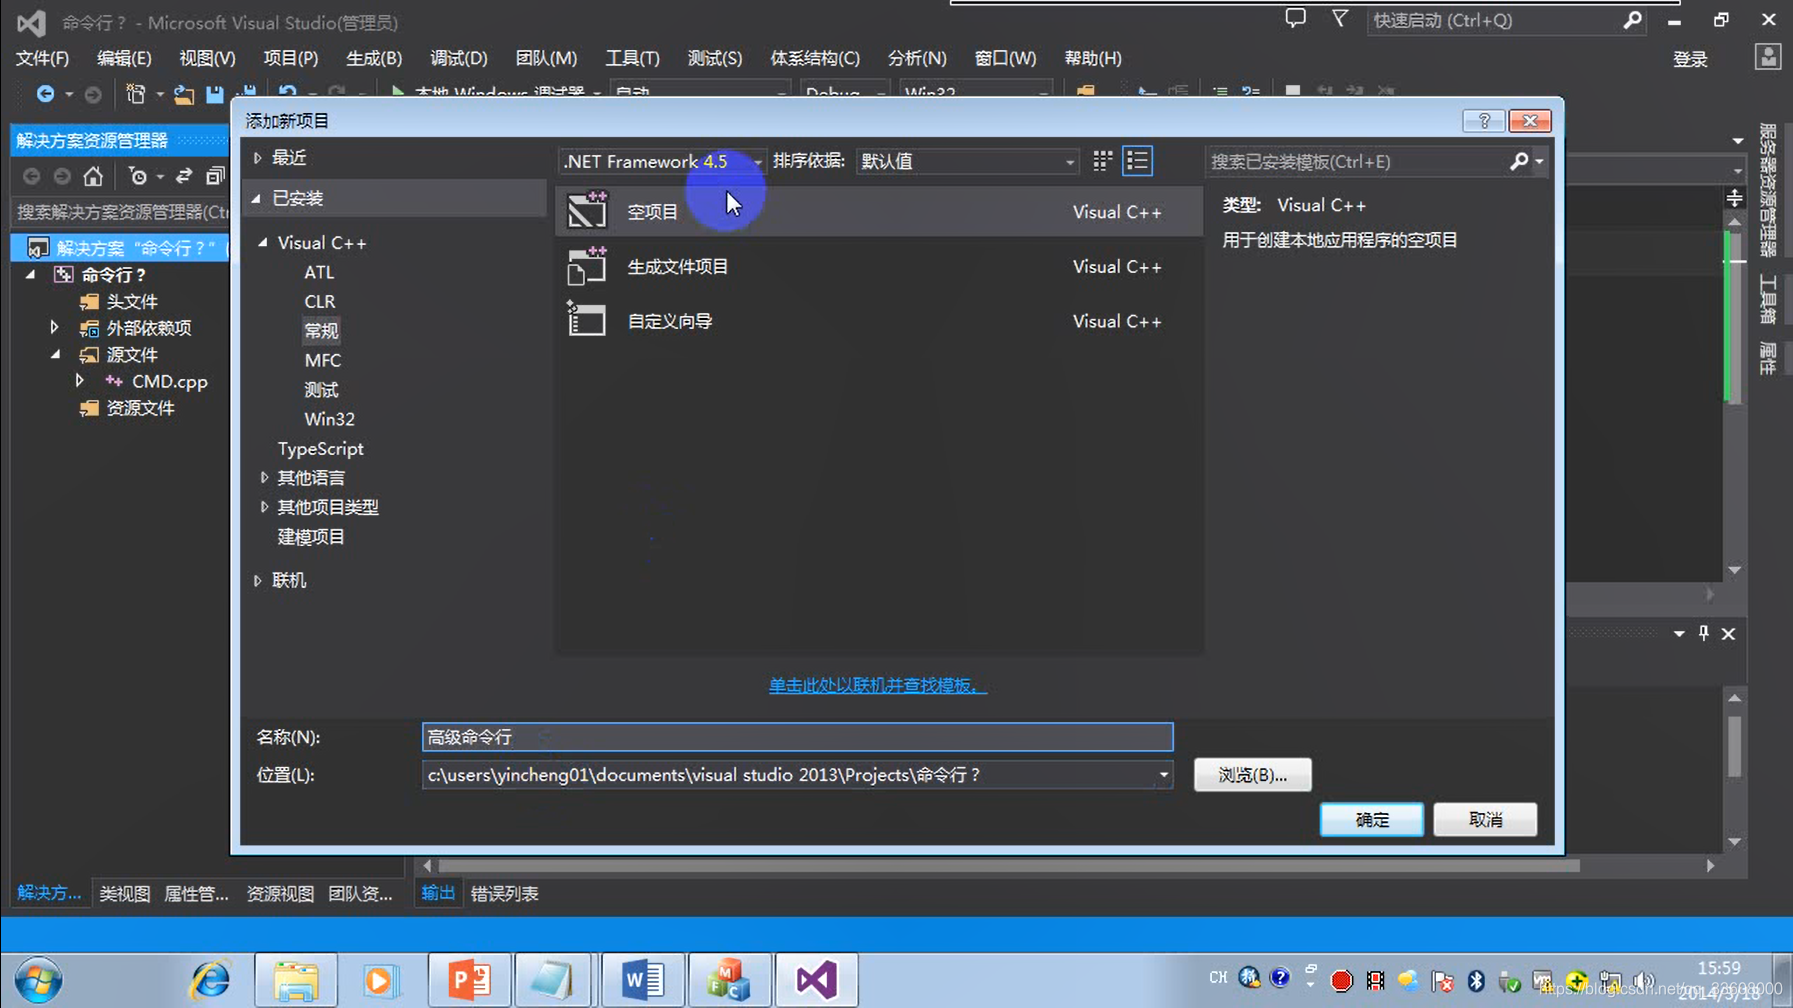Select 测试 category under Visual C++

pos(321,390)
